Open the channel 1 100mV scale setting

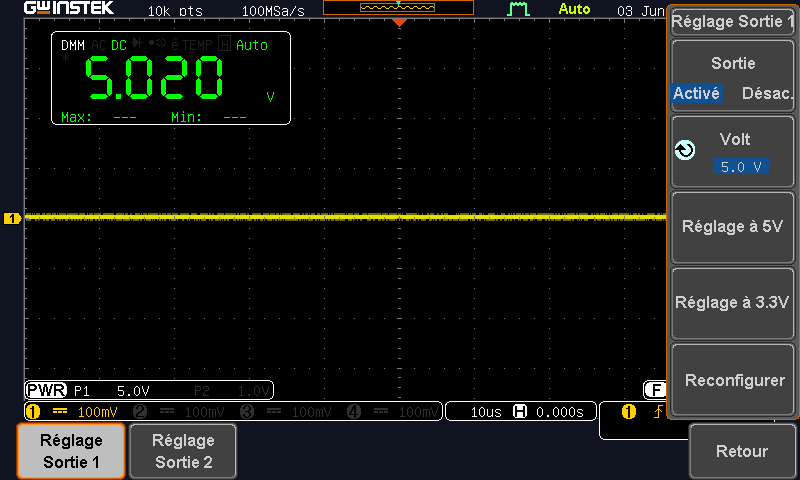tap(97, 412)
